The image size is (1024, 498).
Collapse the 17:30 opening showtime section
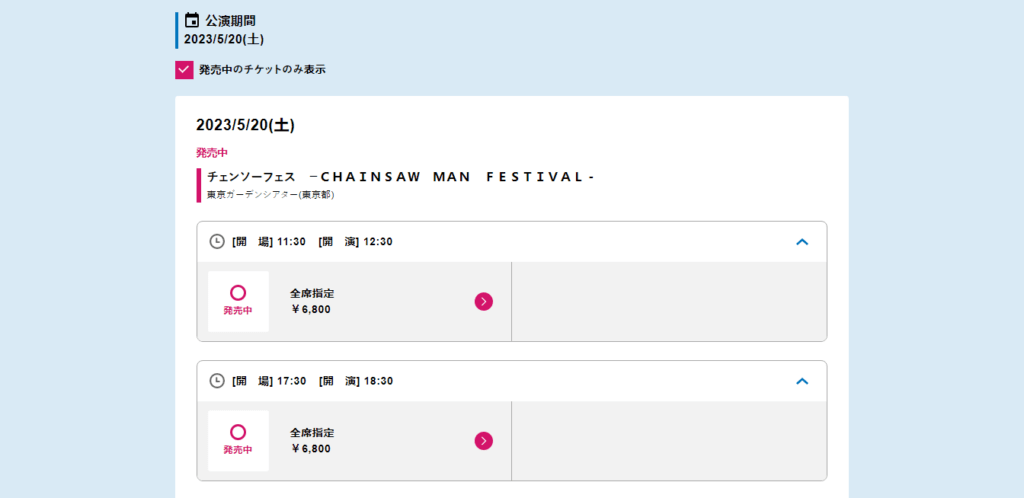803,381
